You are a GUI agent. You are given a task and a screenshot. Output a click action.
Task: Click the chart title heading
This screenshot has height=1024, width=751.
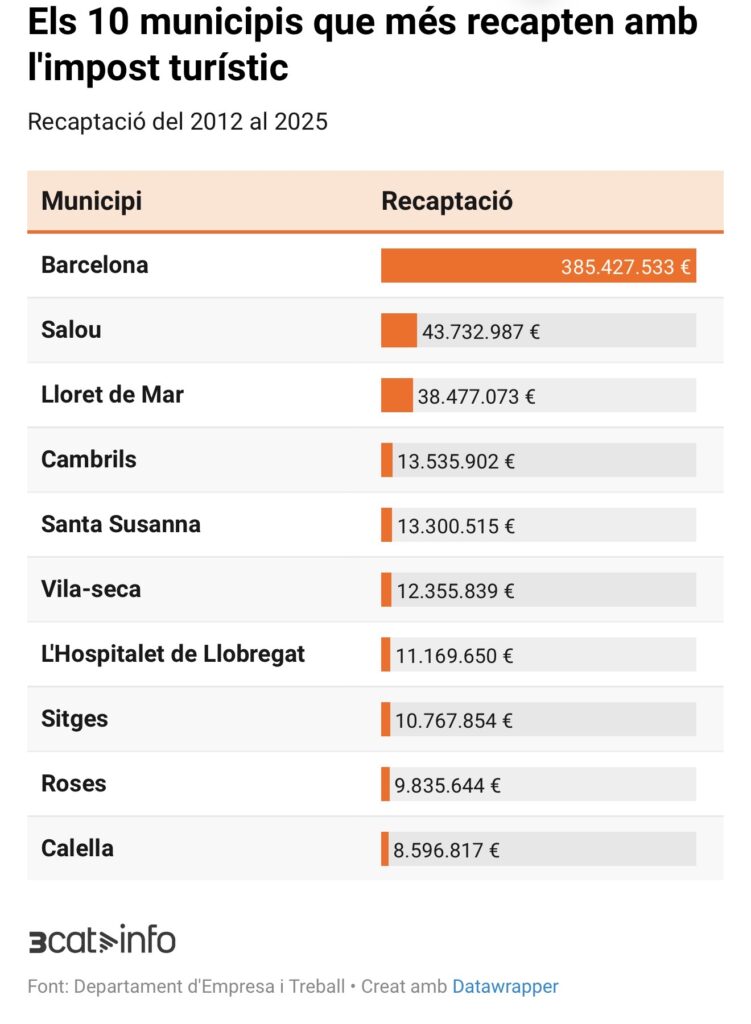pos(362,45)
